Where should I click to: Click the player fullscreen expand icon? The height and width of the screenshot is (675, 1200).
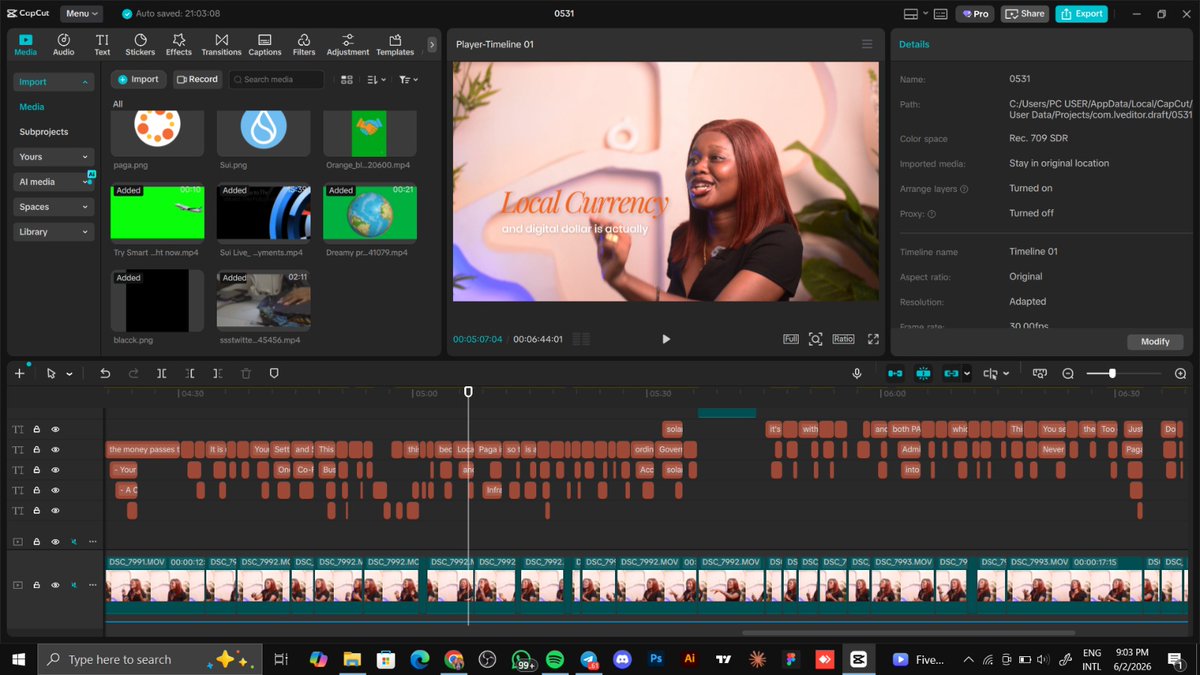point(873,339)
